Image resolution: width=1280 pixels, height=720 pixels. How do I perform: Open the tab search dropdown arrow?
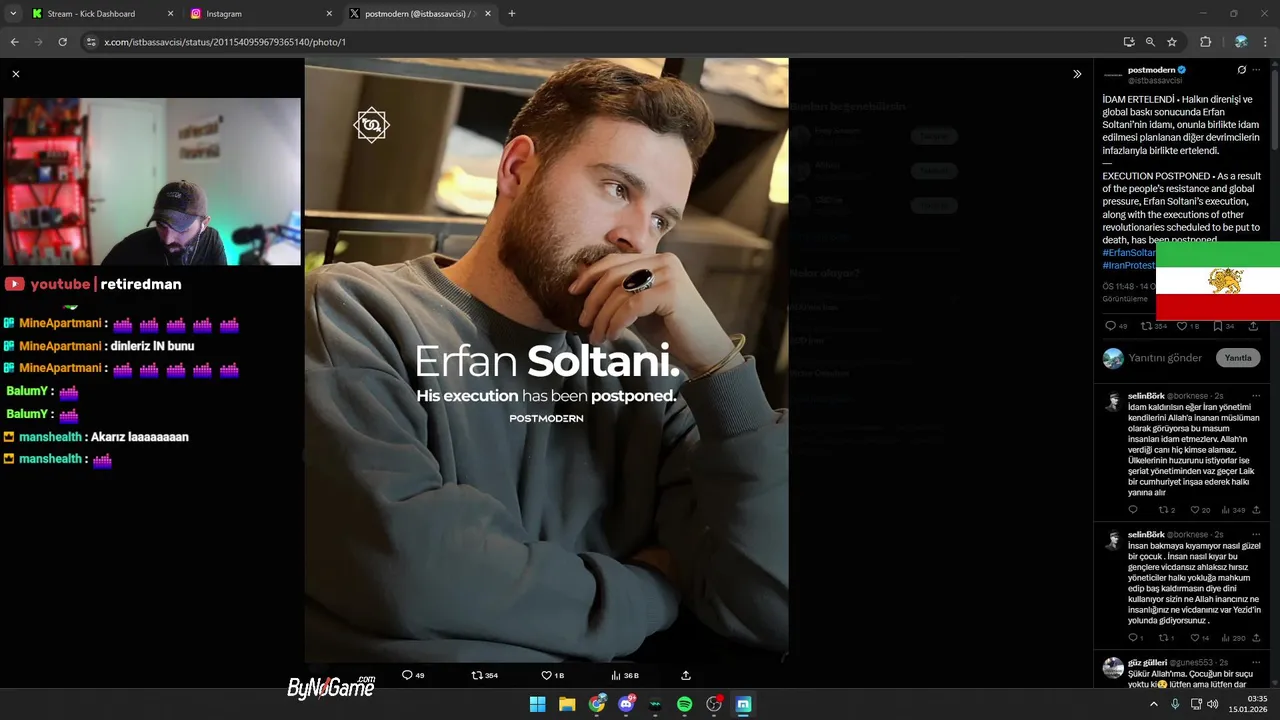point(12,14)
